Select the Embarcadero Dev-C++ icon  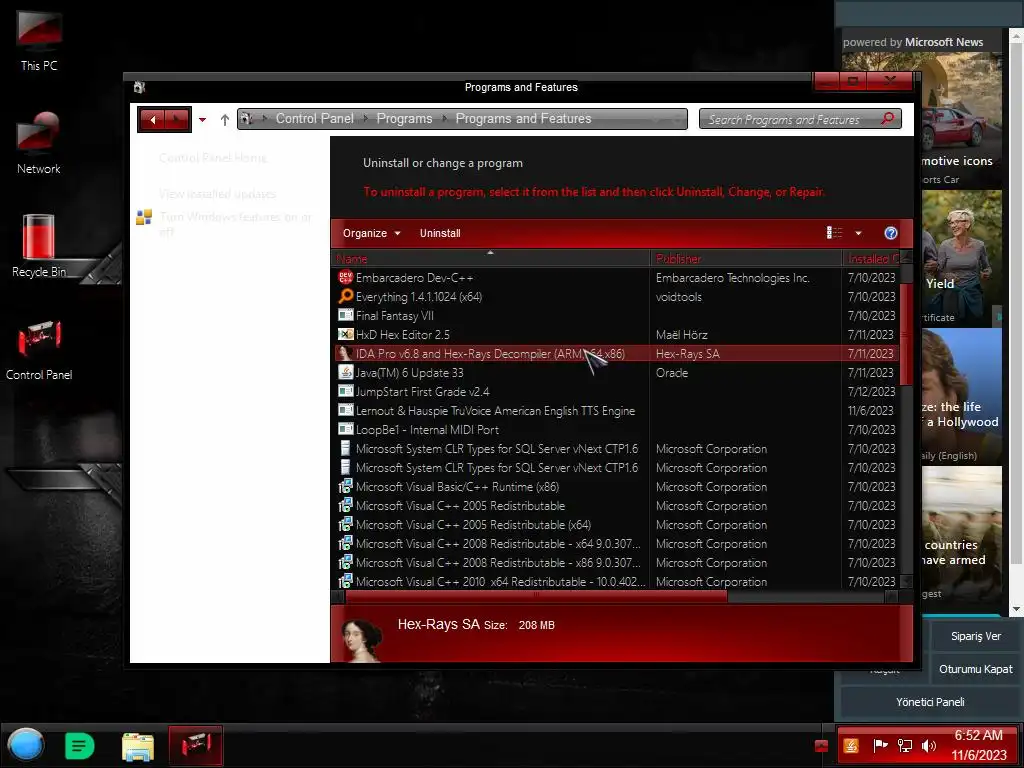click(x=345, y=278)
